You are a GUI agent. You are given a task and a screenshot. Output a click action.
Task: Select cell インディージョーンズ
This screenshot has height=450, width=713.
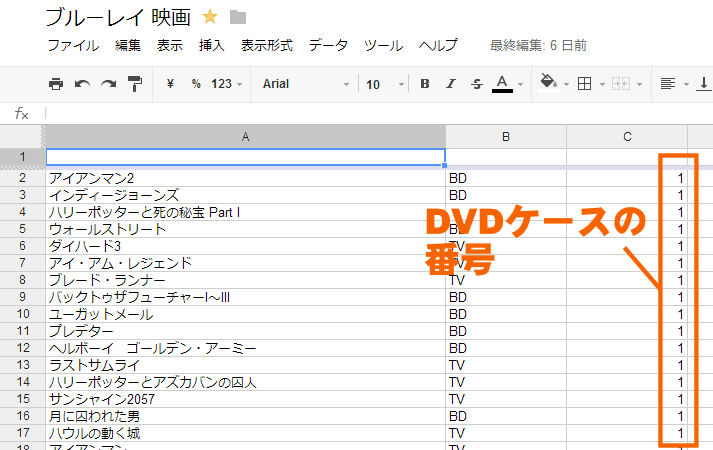pos(246,195)
